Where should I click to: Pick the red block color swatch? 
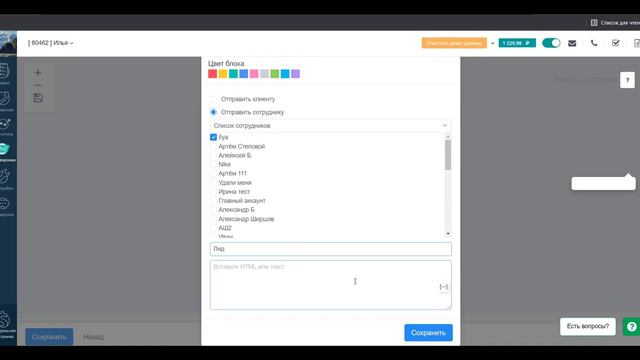point(212,74)
